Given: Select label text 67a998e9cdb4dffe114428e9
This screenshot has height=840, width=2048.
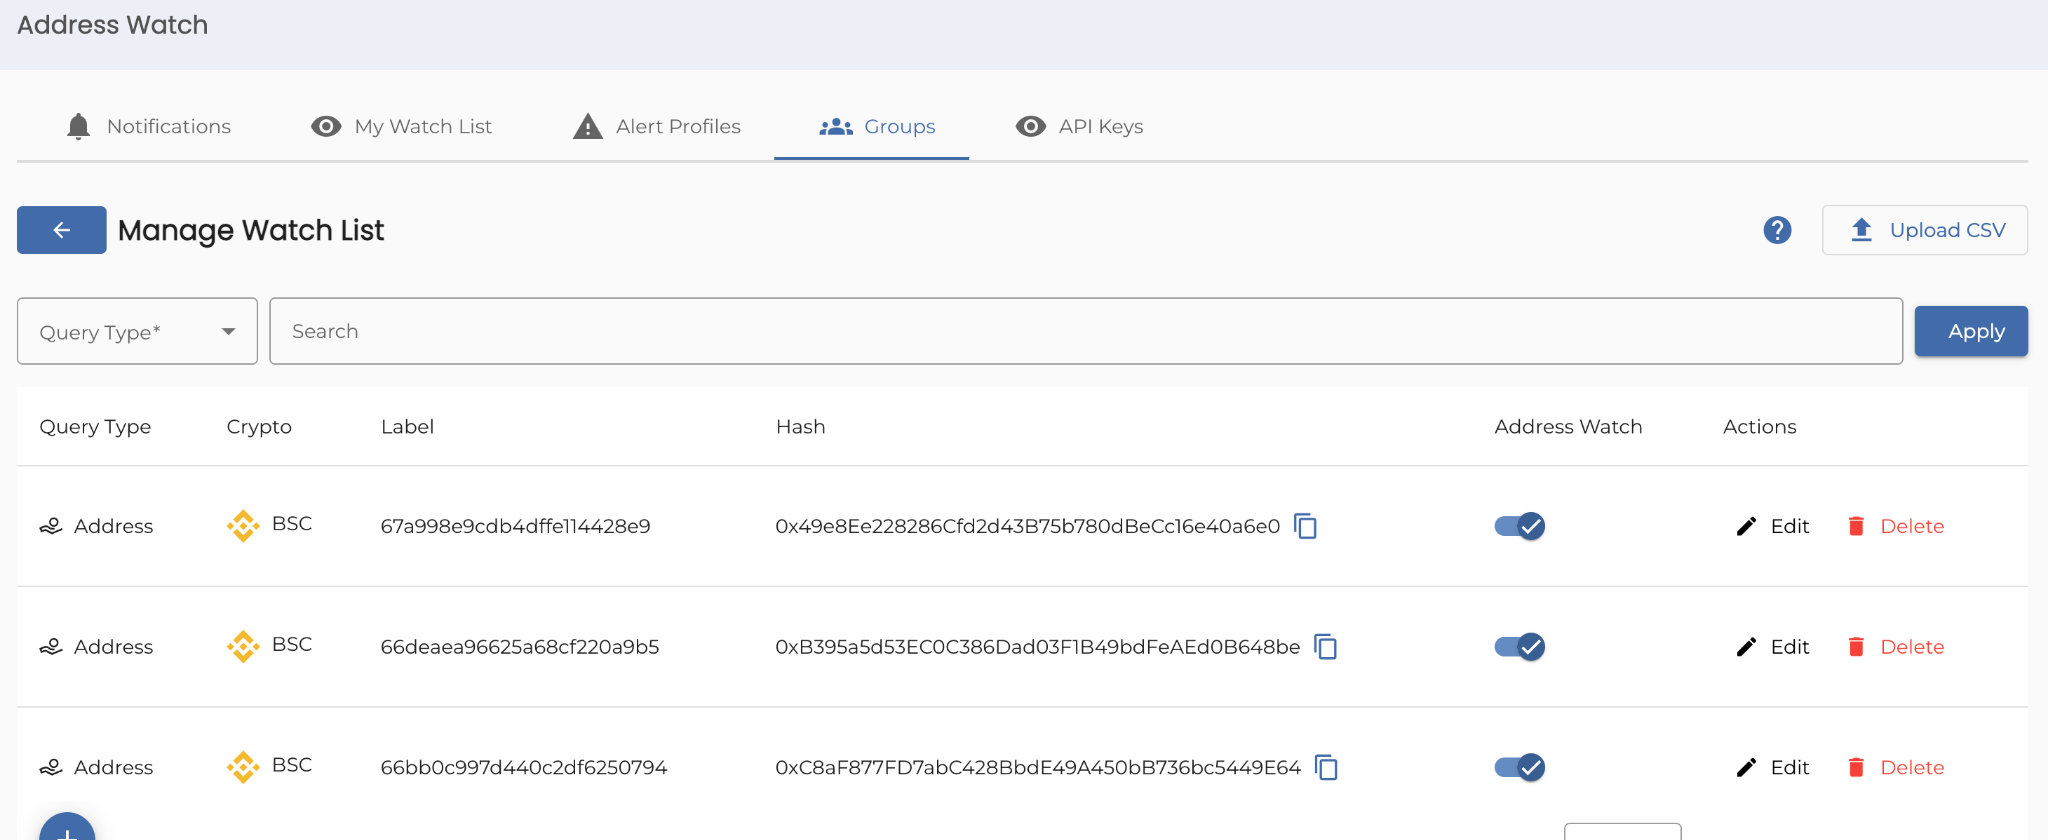Looking at the screenshot, I should click(x=515, y=526).
